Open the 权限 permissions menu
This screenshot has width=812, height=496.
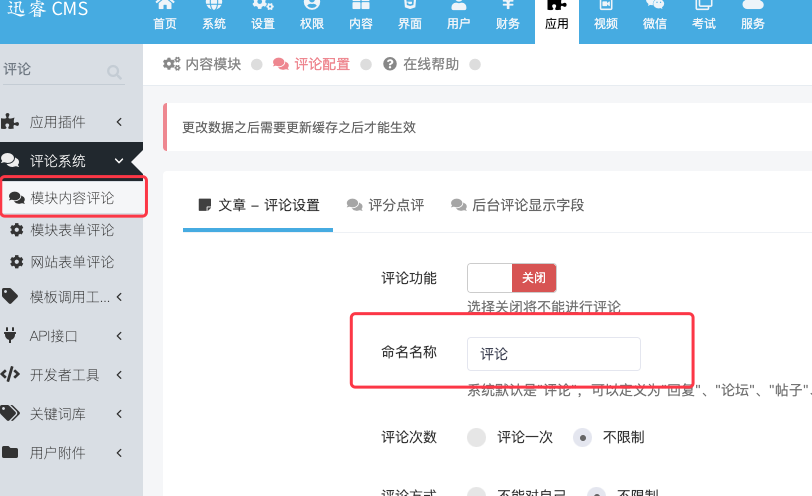point(312,16)
